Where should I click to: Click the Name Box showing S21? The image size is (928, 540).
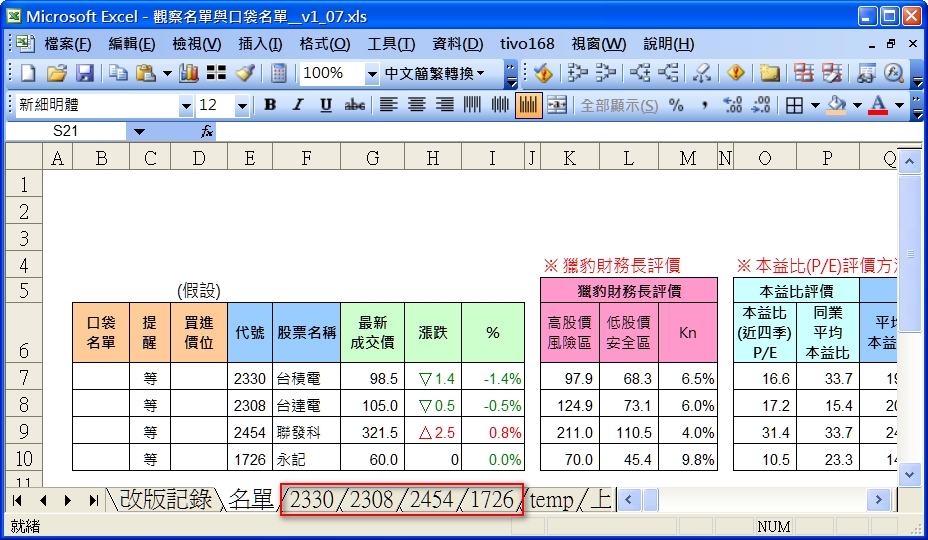click(x=65, y=131)
